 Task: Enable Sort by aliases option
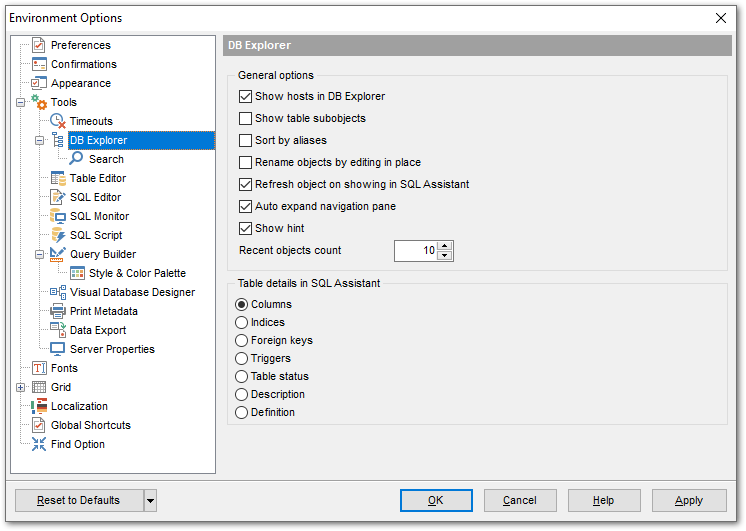pos(246,141)
